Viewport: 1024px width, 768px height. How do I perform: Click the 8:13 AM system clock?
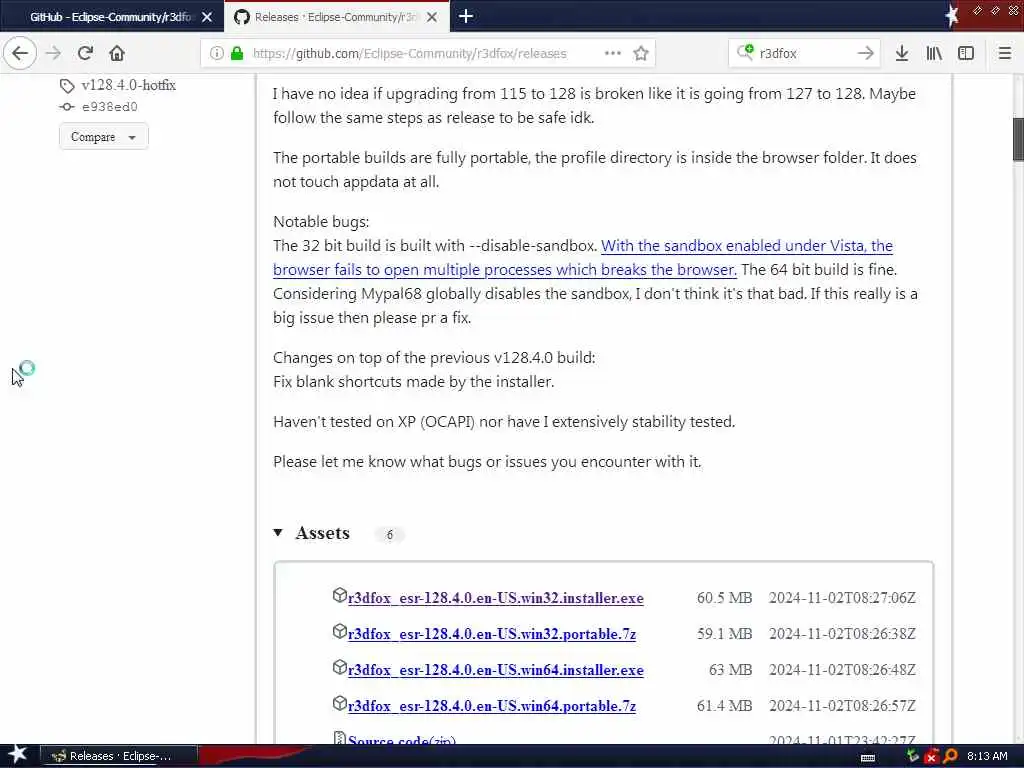[987, 756]
